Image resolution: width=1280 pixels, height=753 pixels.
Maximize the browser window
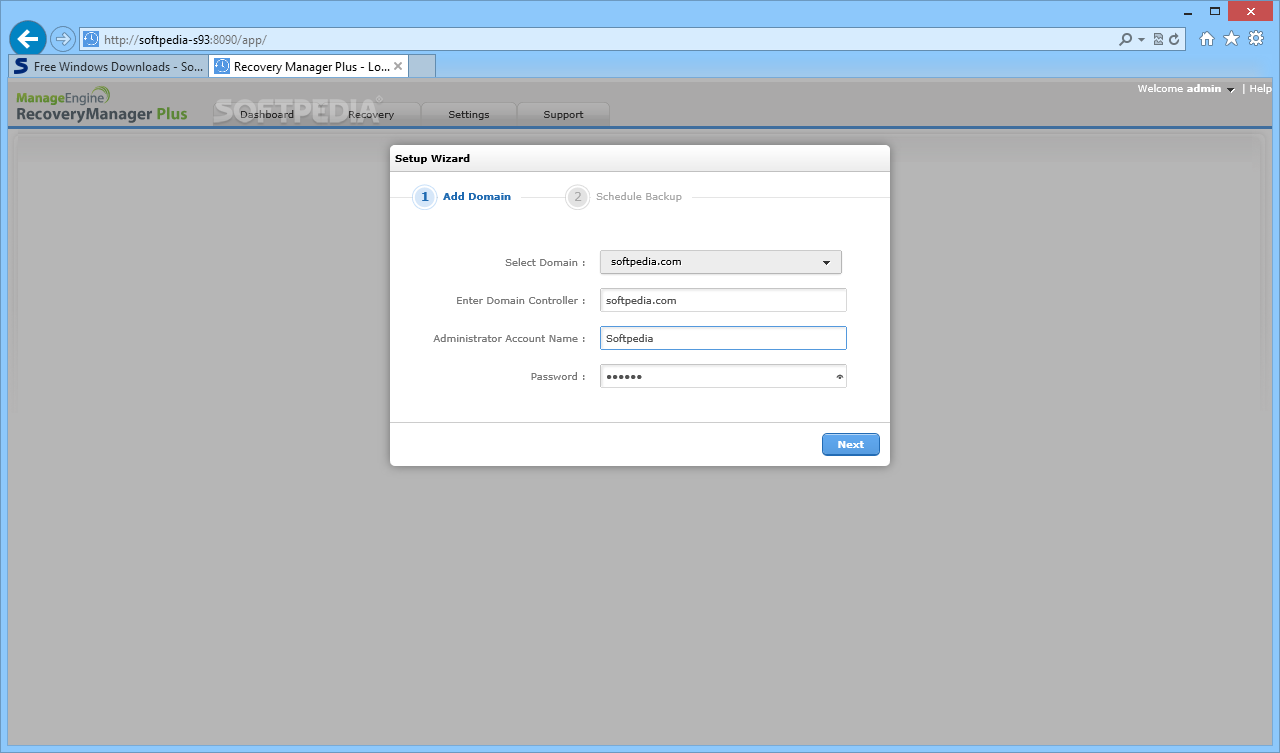[1215, 10]
